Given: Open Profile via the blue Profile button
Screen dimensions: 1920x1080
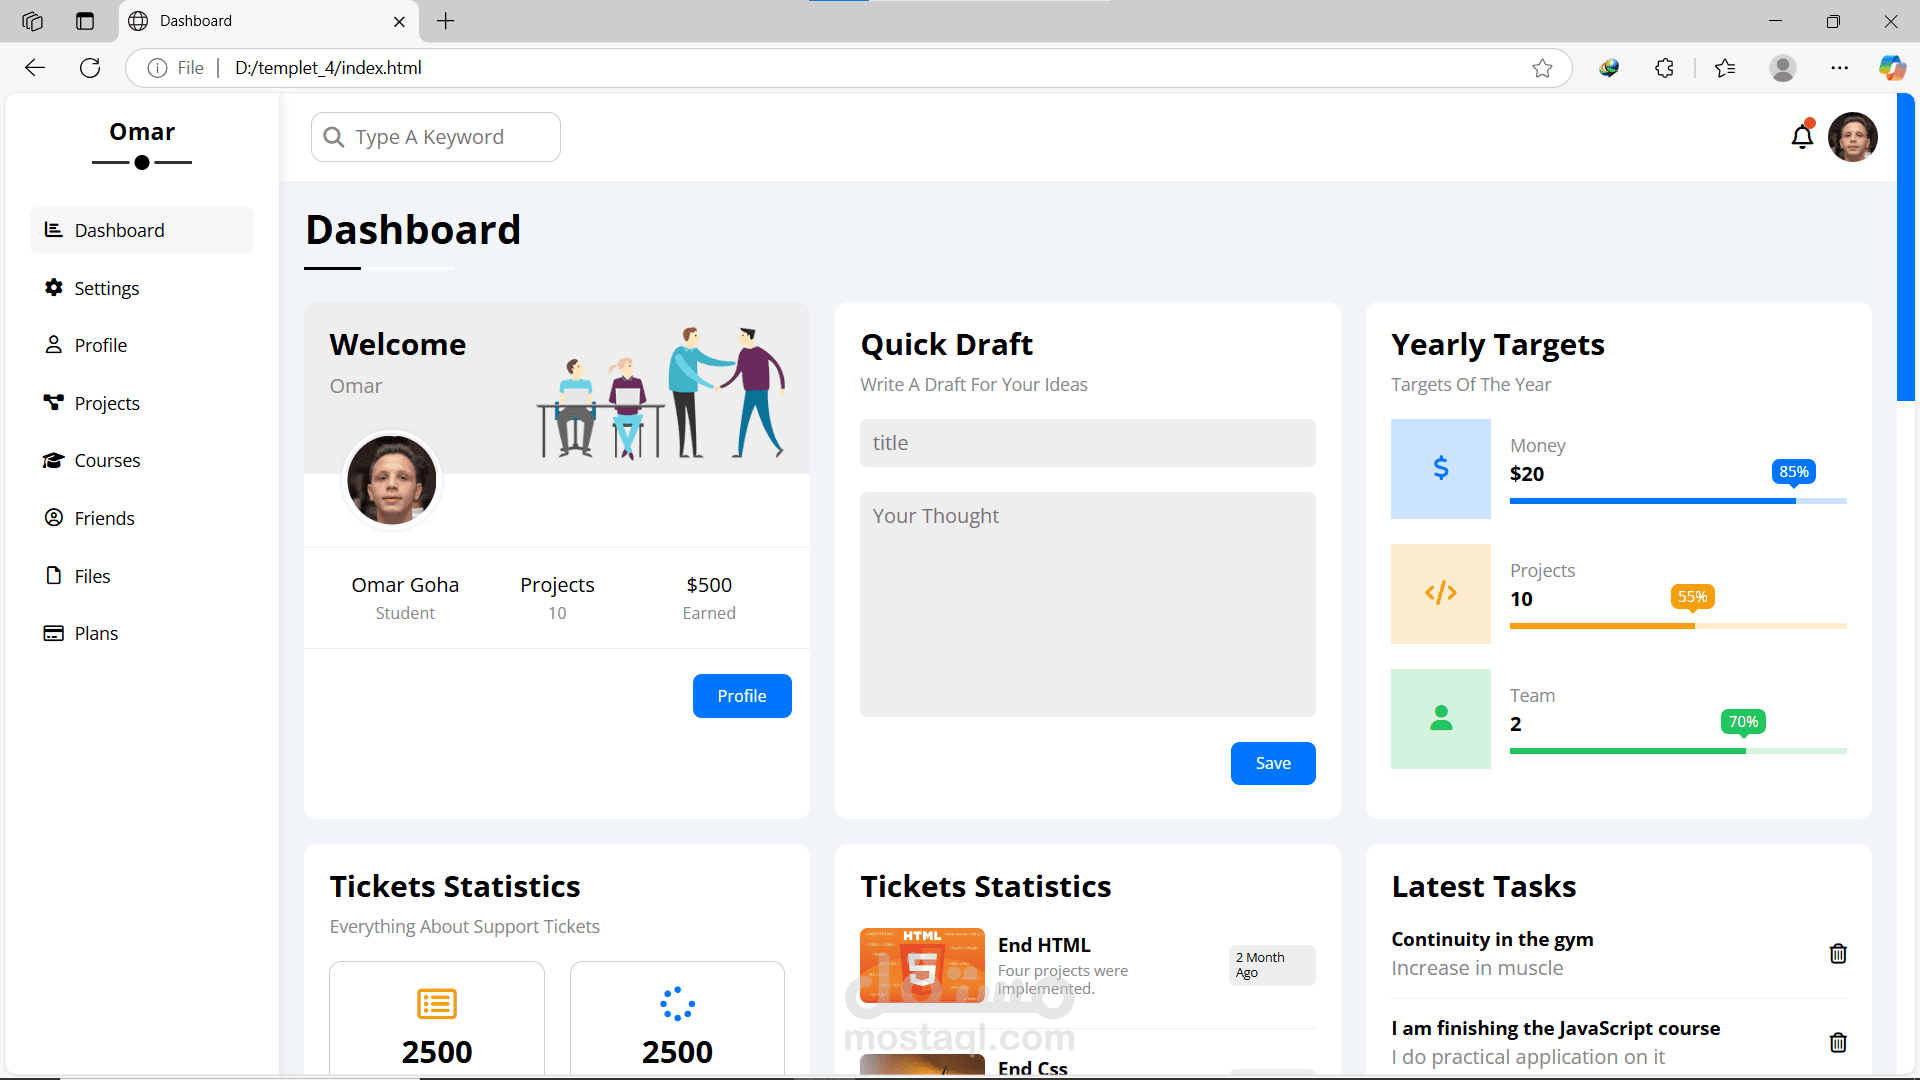Looking at the screenshot, I should point(741,695).
